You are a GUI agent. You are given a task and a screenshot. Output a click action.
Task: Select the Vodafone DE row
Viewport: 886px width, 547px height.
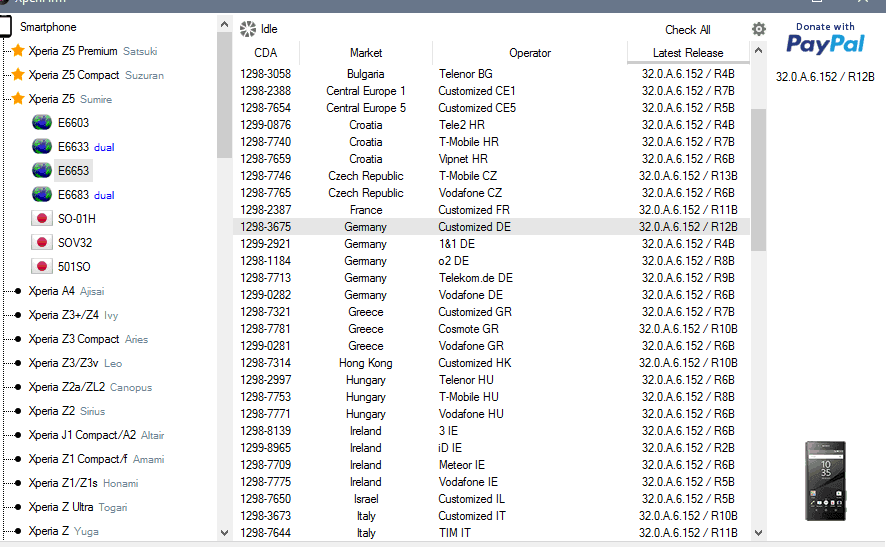tap(491, 295)
